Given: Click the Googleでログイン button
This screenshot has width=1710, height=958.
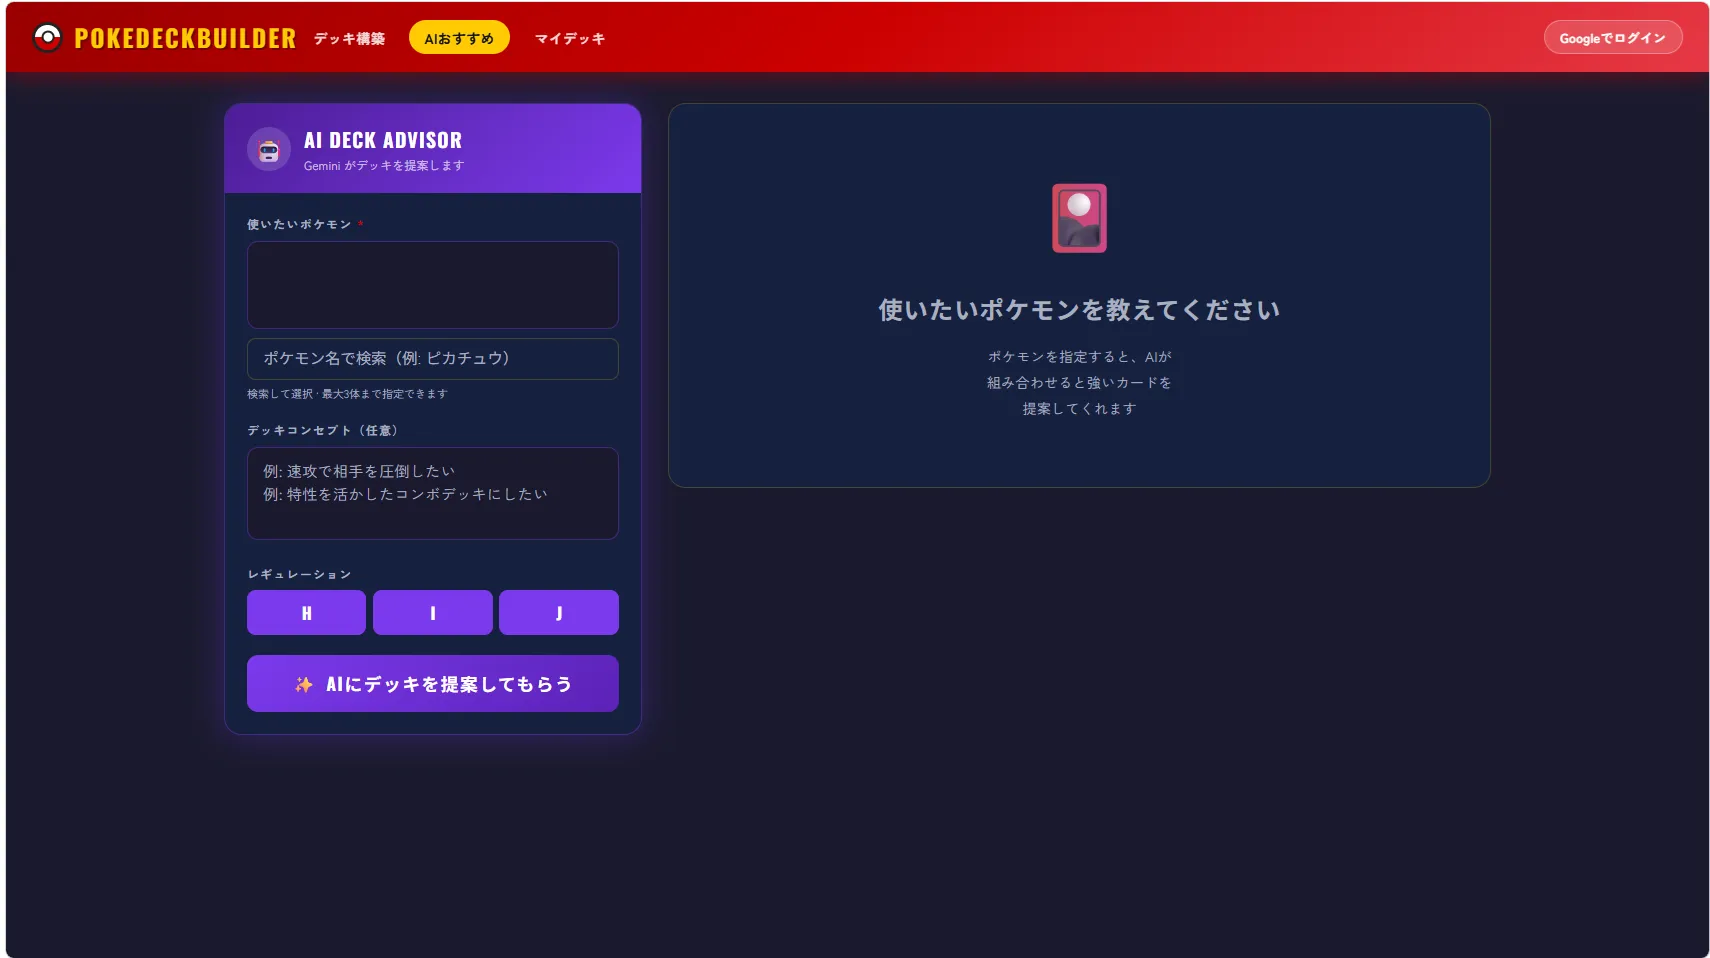Looking at the screenshot, I should coord(1612,37).
